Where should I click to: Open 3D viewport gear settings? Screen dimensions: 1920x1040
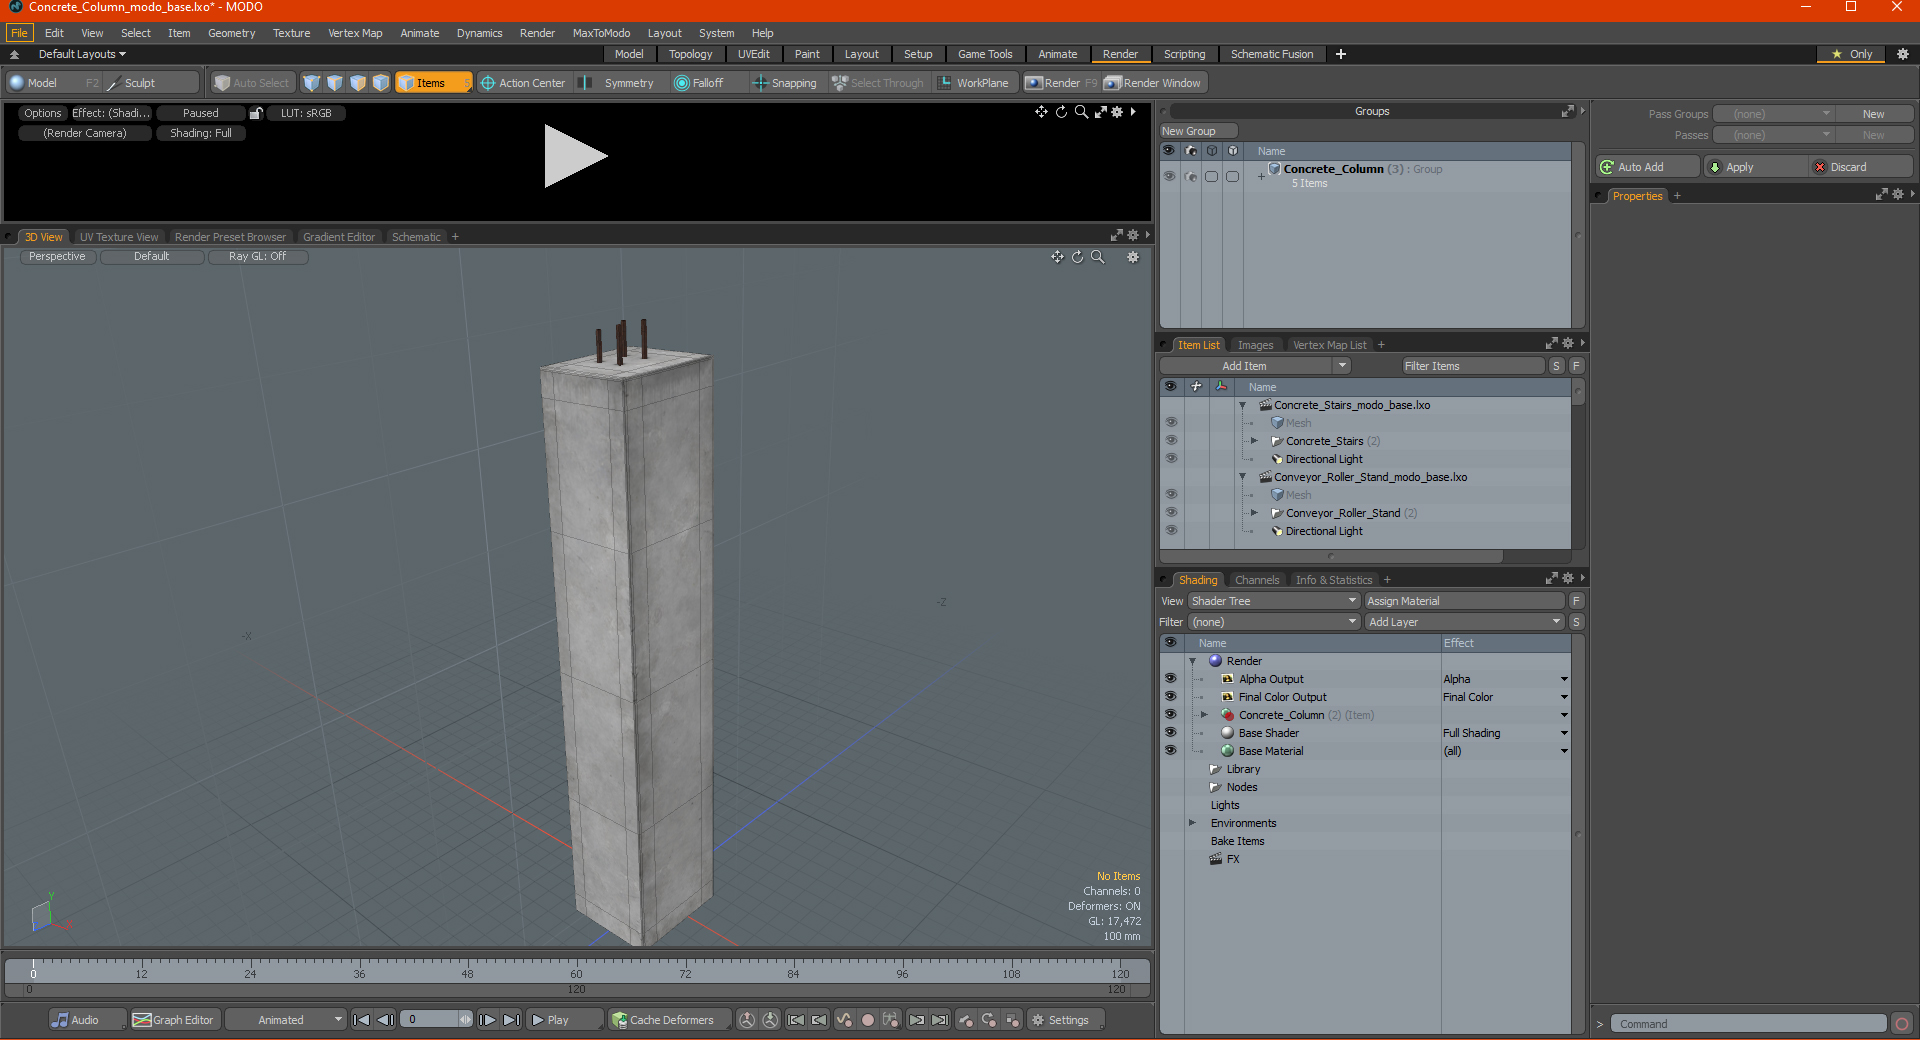(x=1133, y=257)
